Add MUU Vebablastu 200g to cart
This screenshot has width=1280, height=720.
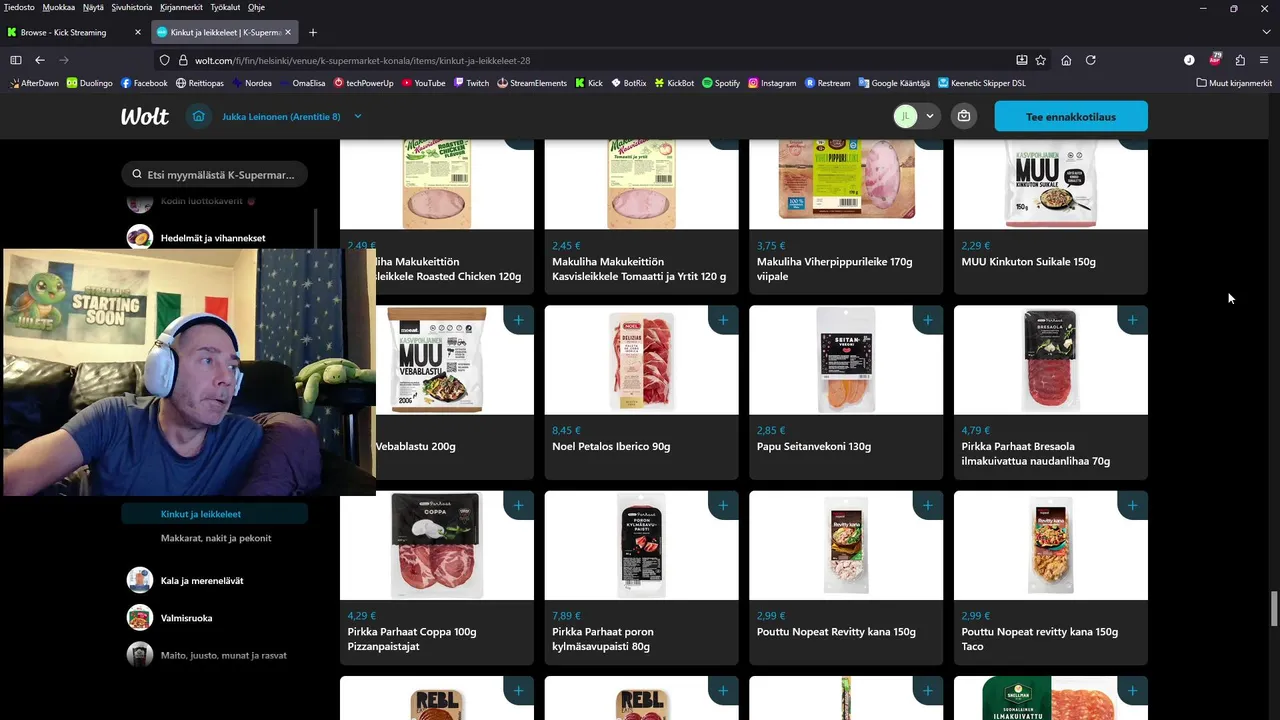(x=518, y=320)
